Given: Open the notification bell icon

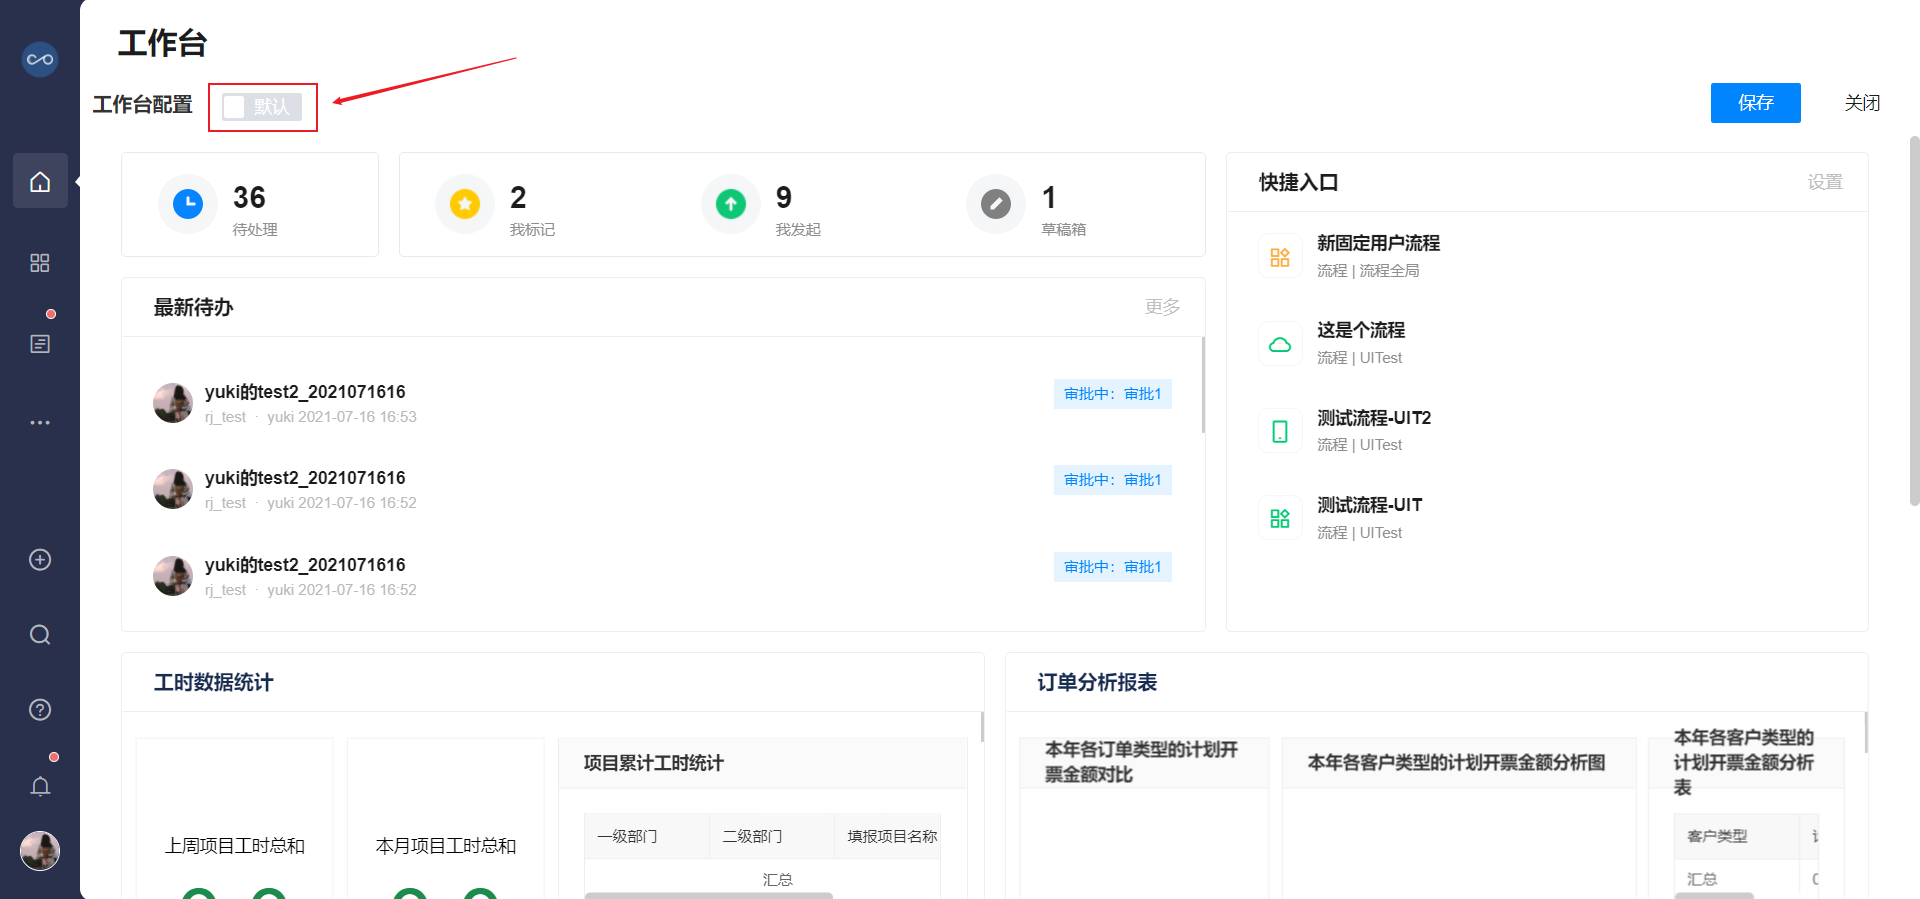Looking at the screenshot, I should pos(40,787).
